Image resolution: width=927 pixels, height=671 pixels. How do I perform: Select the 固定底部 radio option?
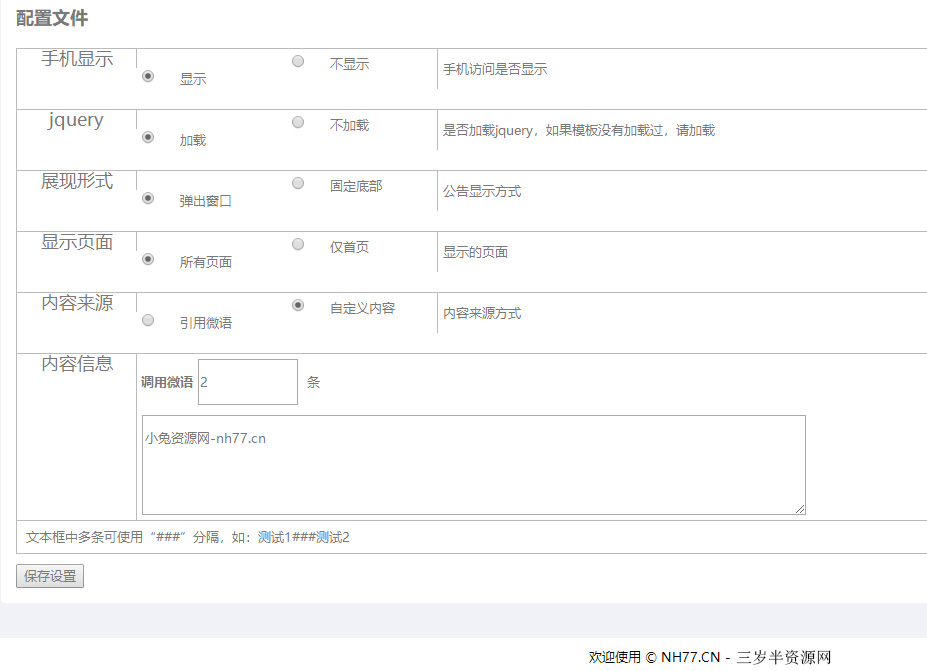click(298, 183)
